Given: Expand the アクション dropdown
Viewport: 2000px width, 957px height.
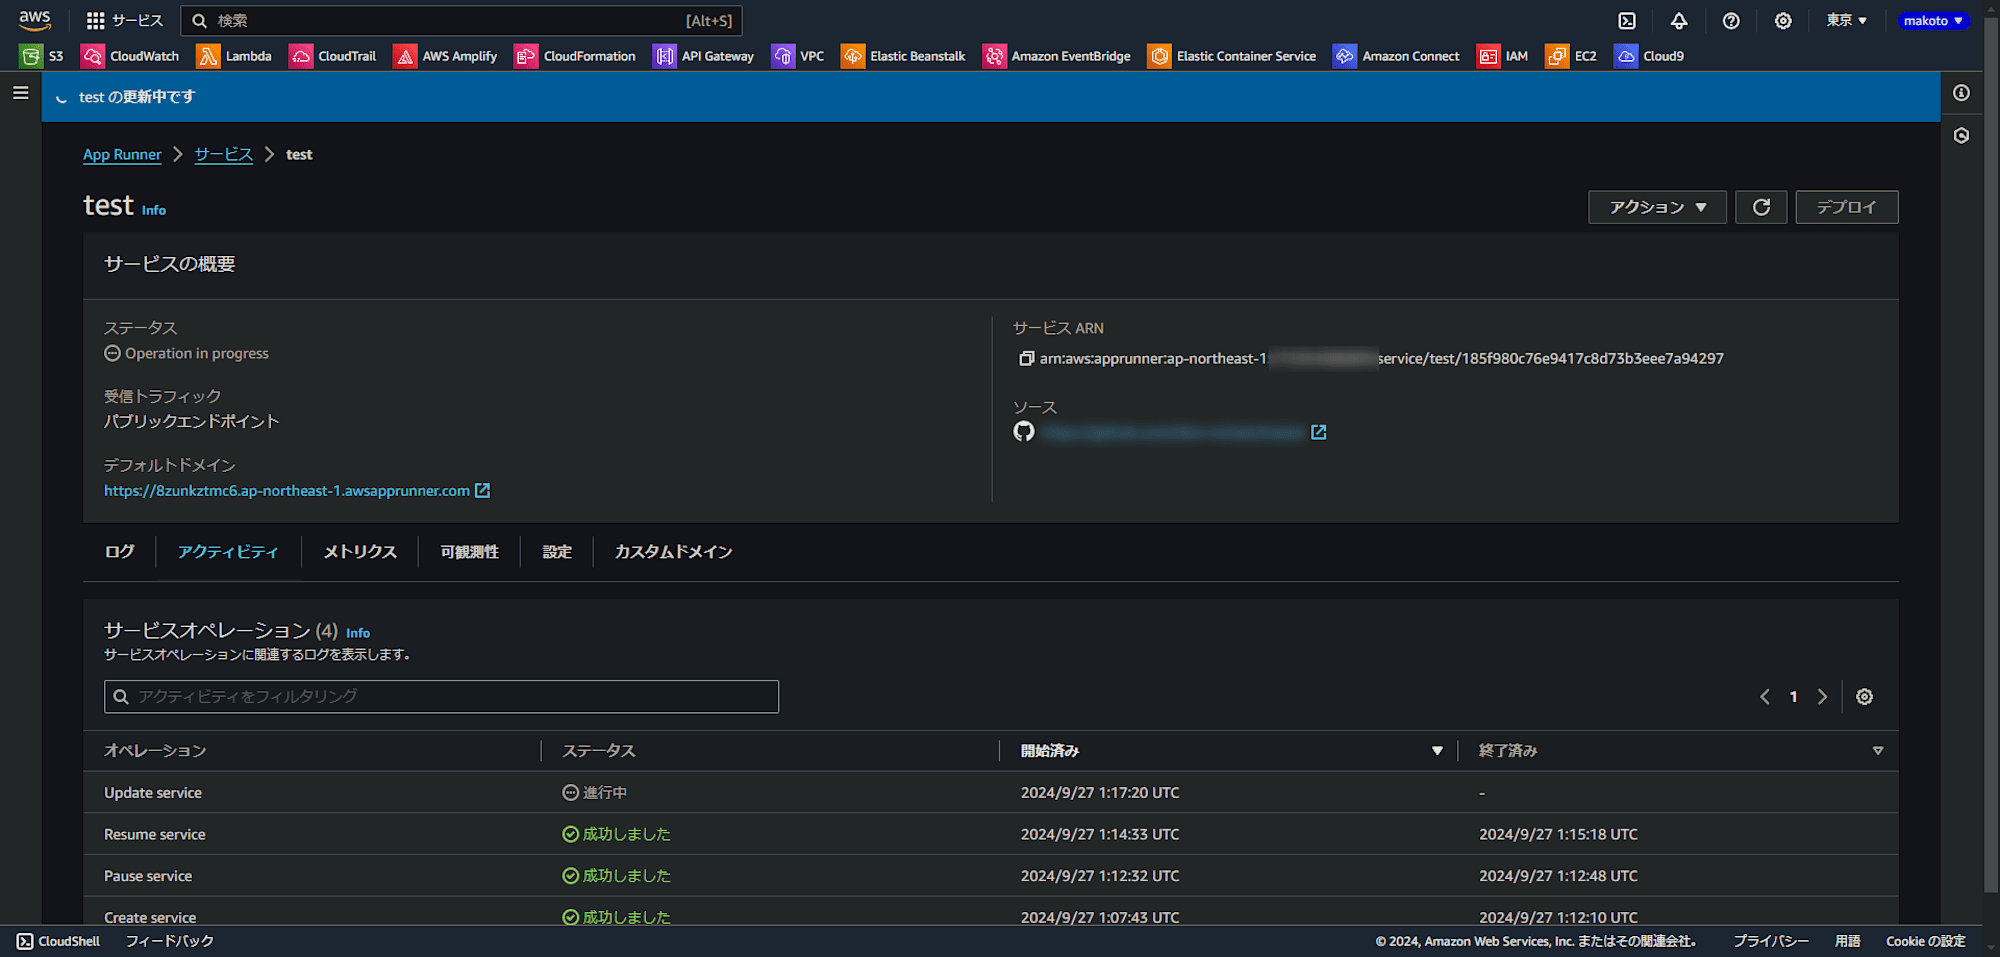Looking at the screenshot, I should 1657,207.
